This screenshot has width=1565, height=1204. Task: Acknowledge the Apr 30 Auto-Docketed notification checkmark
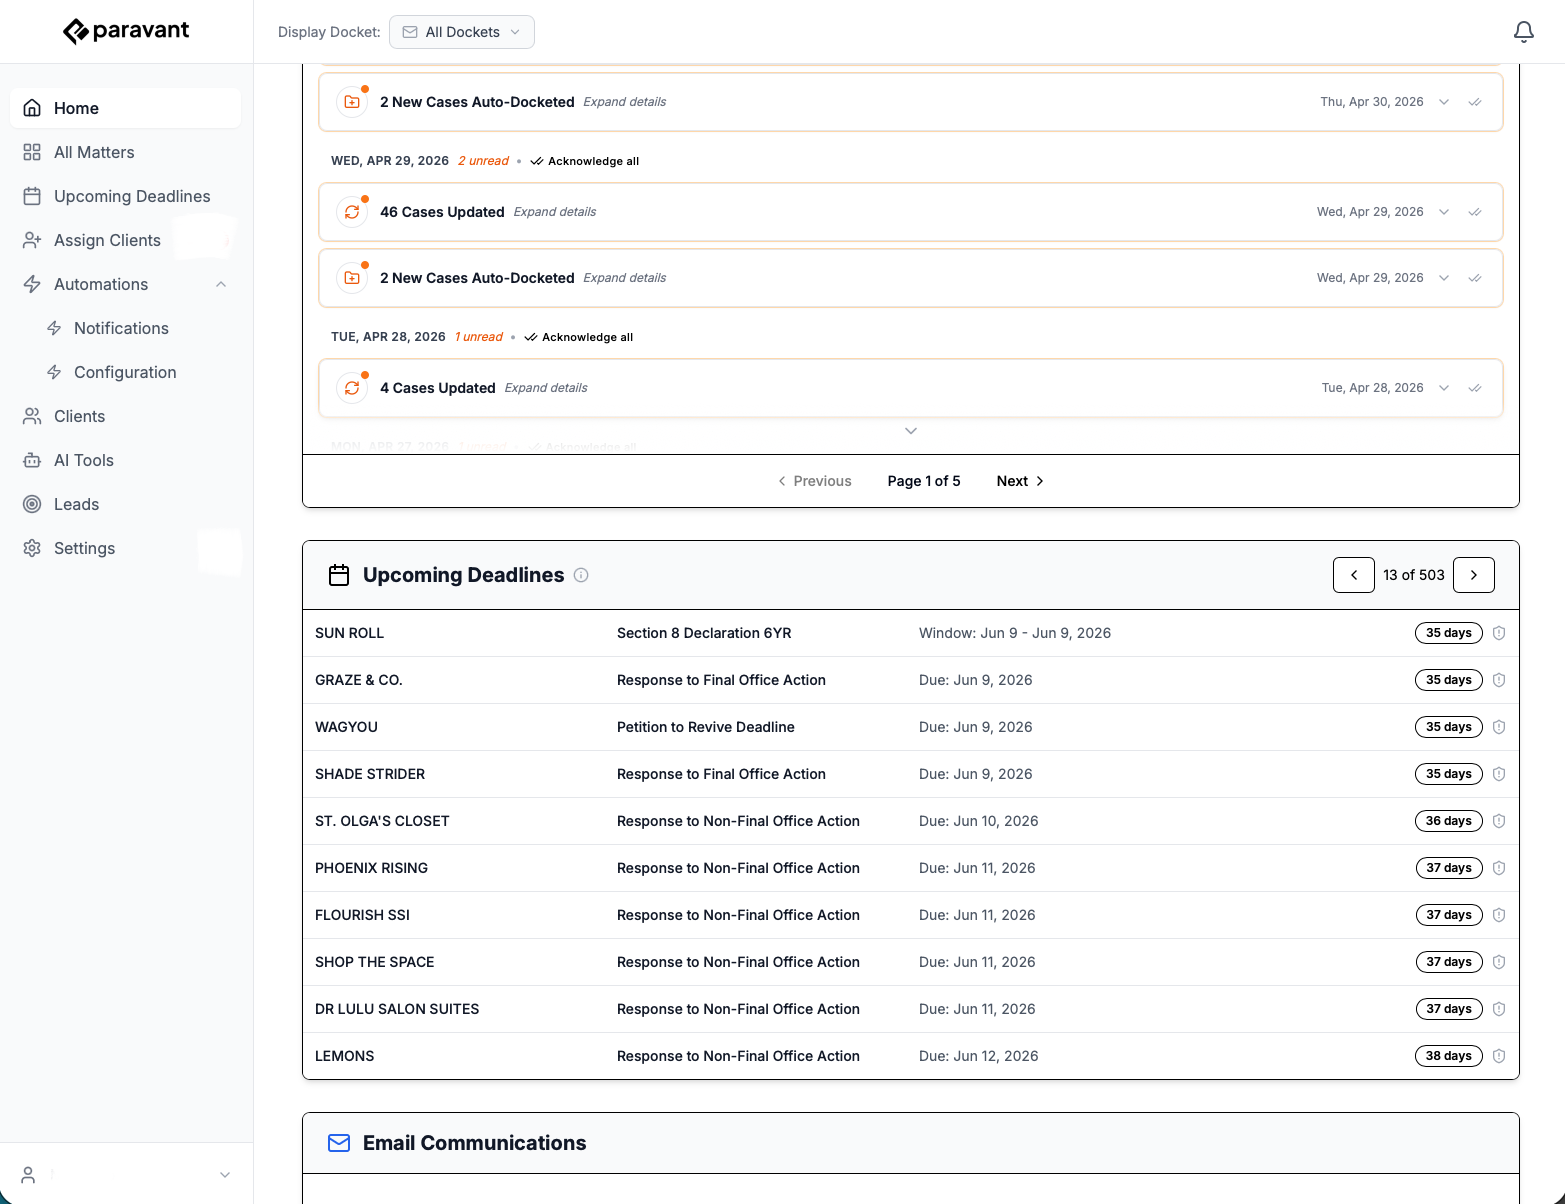click(1474, 102)
